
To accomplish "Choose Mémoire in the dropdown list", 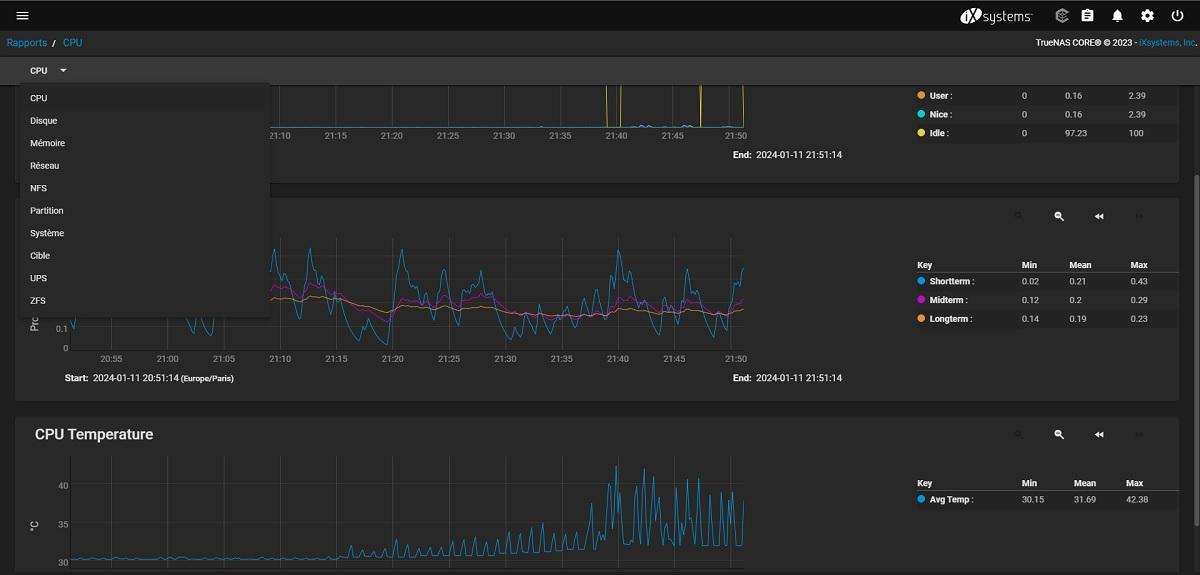I will pos(47,143).
